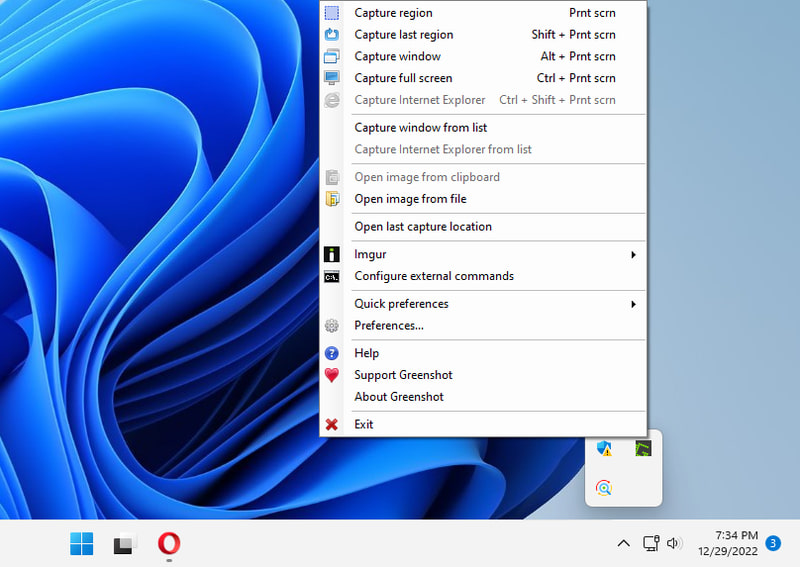Click the Capture region icon

click(332, 13)
